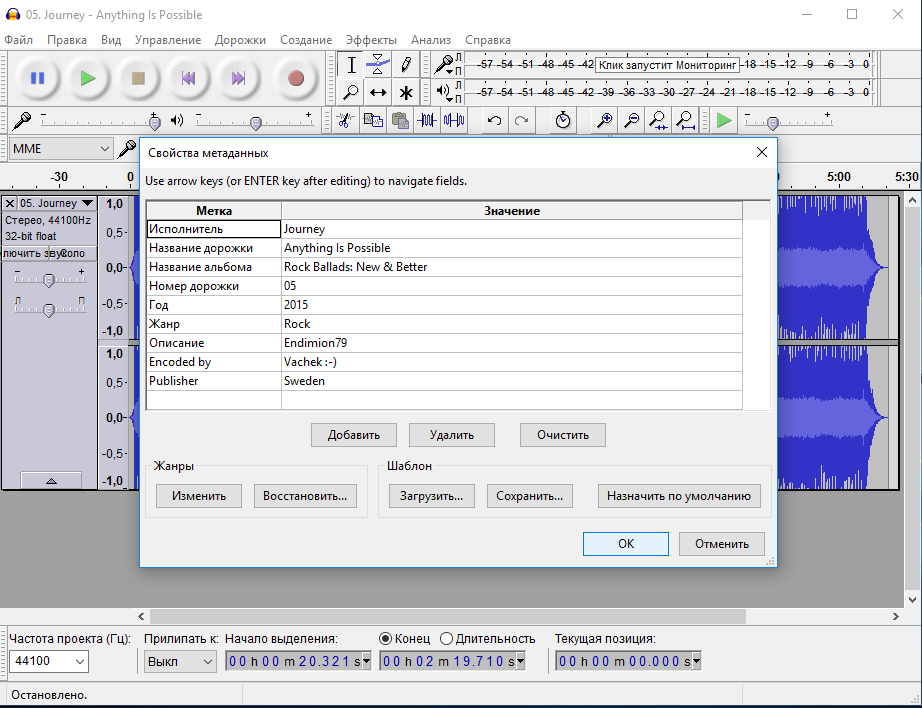The height and width of the screenshot is (708, 922).
Task: Click the Trim audio icon
Action: pyautogui.click(x=428, y=121)
